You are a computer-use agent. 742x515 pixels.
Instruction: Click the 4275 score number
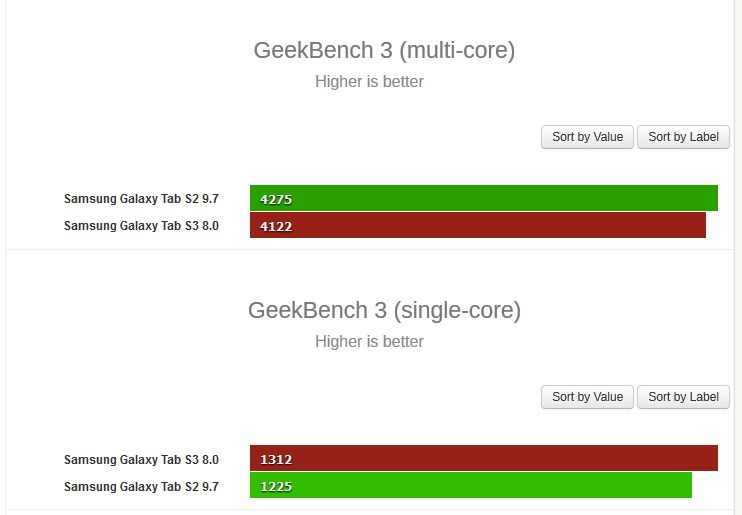click(x=276, y=199)
